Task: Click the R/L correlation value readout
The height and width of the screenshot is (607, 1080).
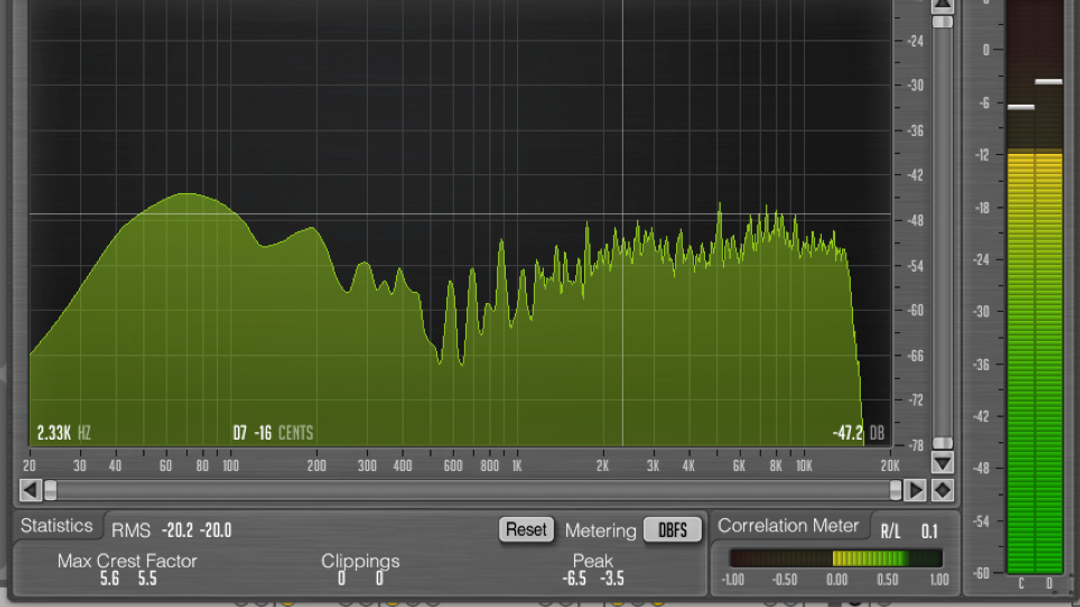Action: pyautogui.click(x=929, y=531)
